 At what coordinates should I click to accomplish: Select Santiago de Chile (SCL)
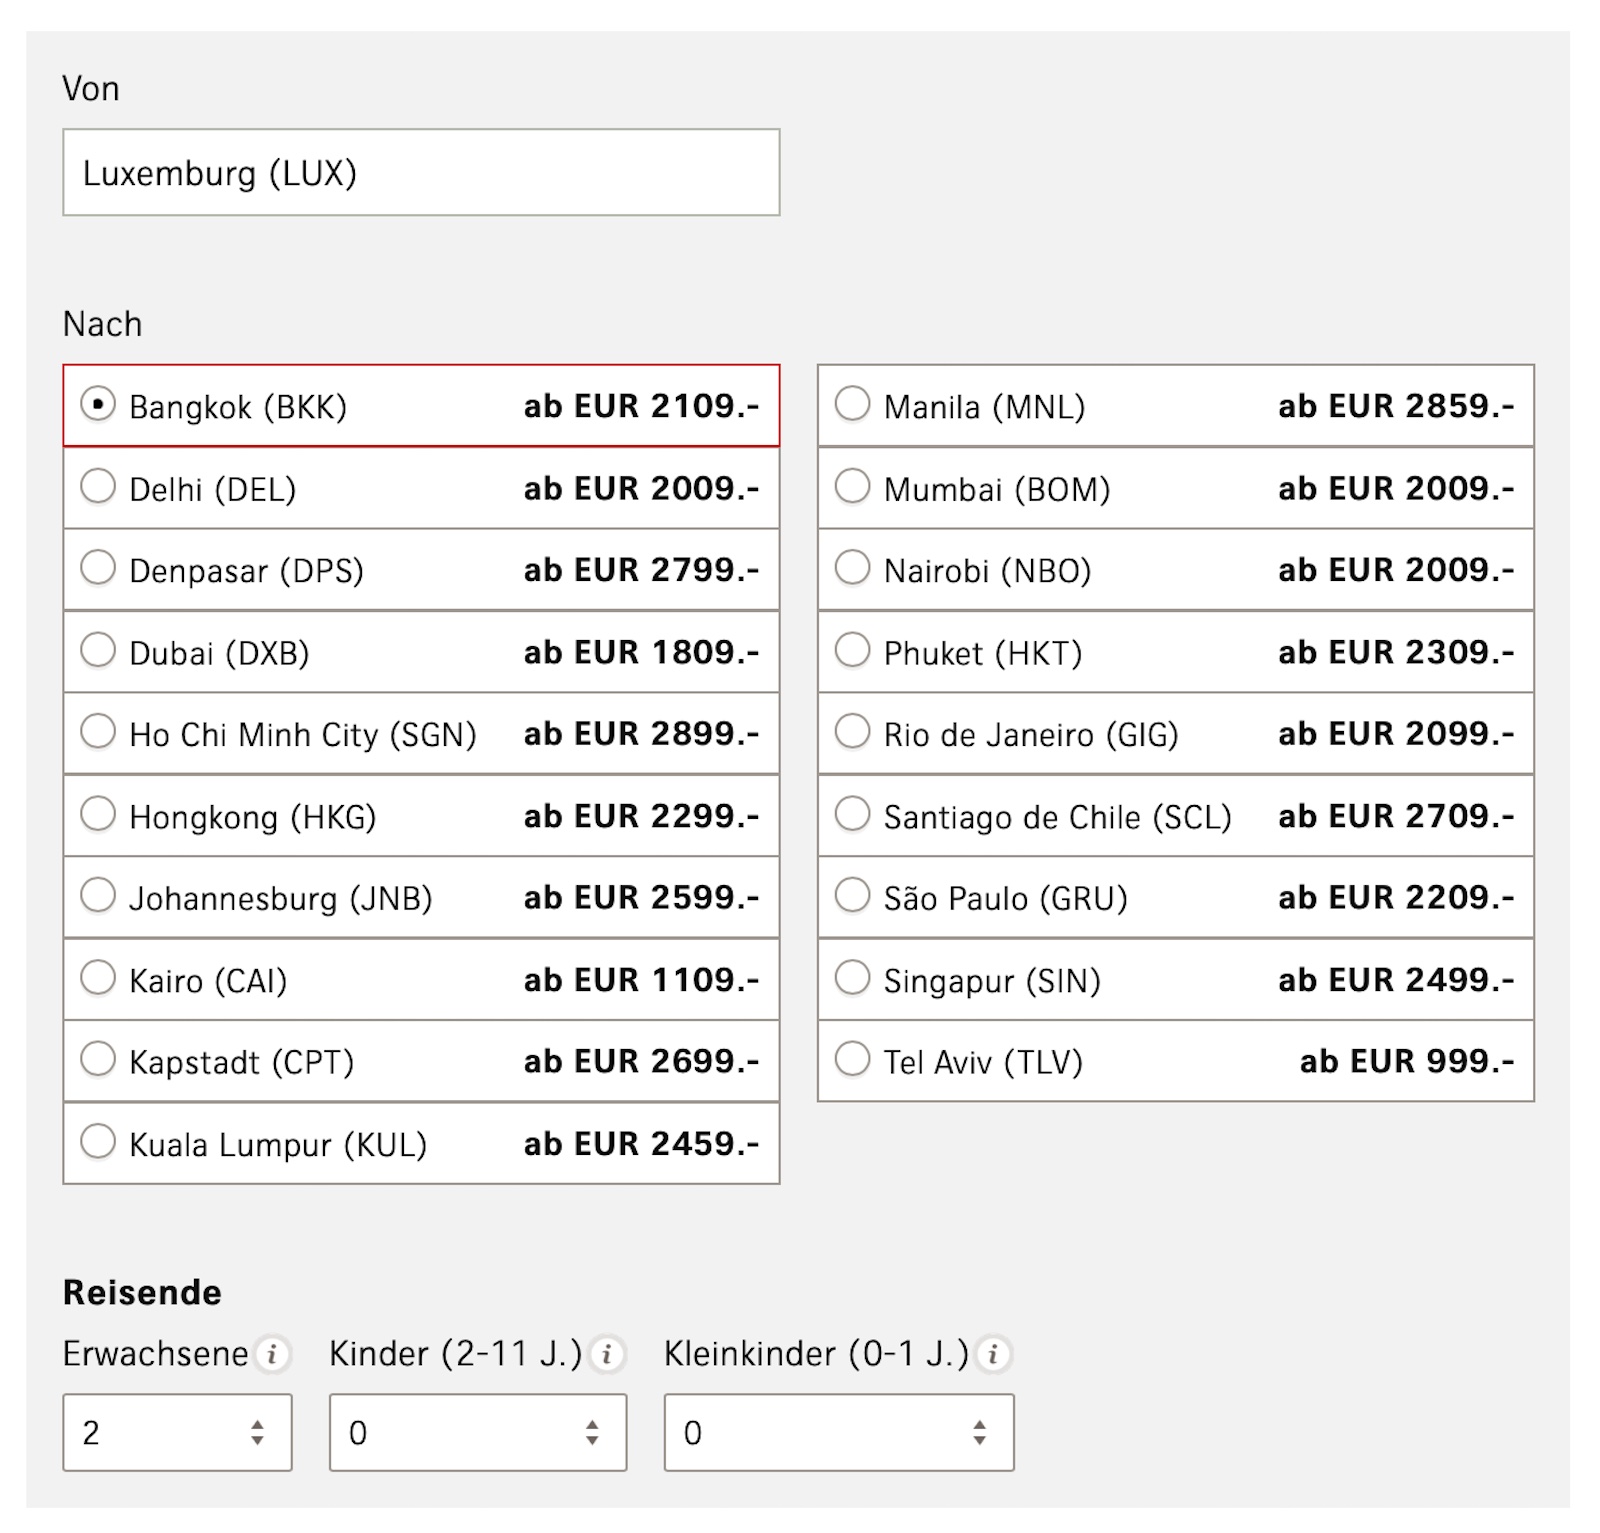tap(852, 814)
